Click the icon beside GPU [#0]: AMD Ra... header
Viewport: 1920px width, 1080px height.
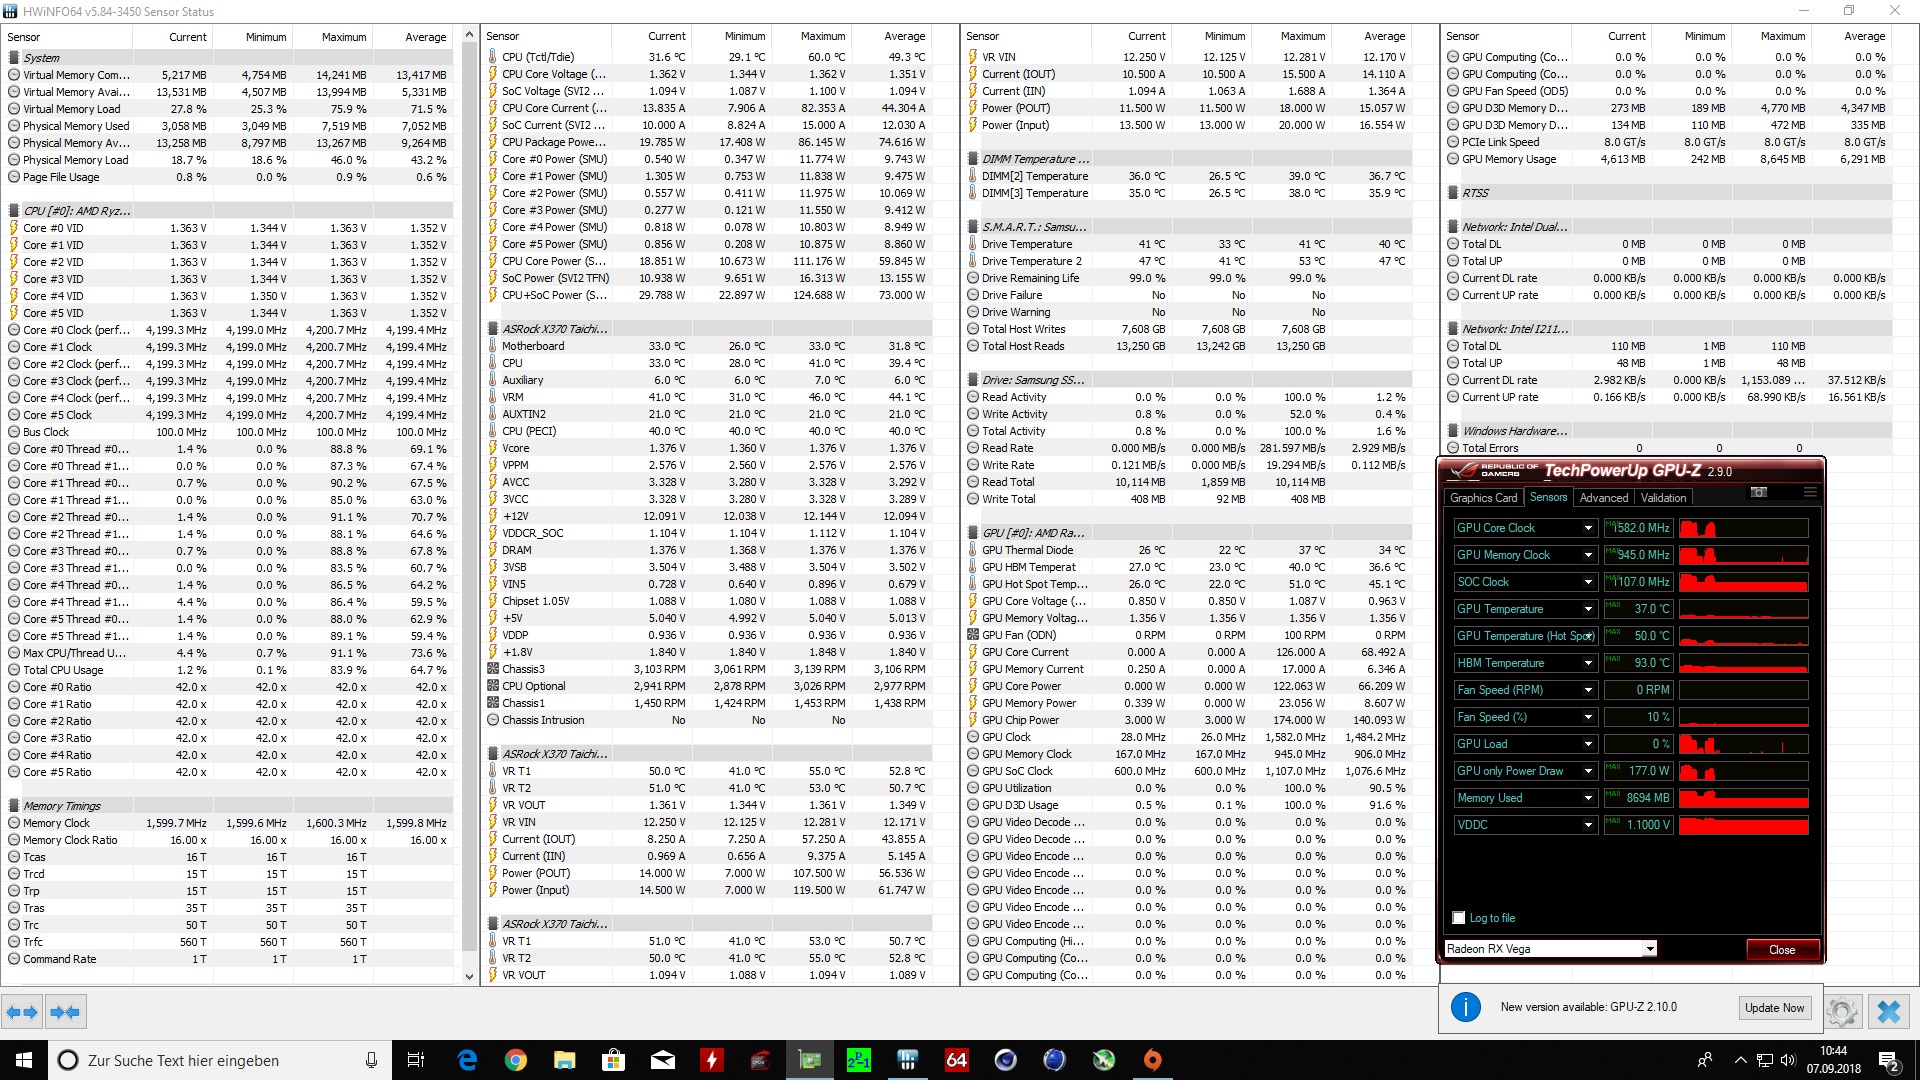pyautogui.click(x=973, y=533)
